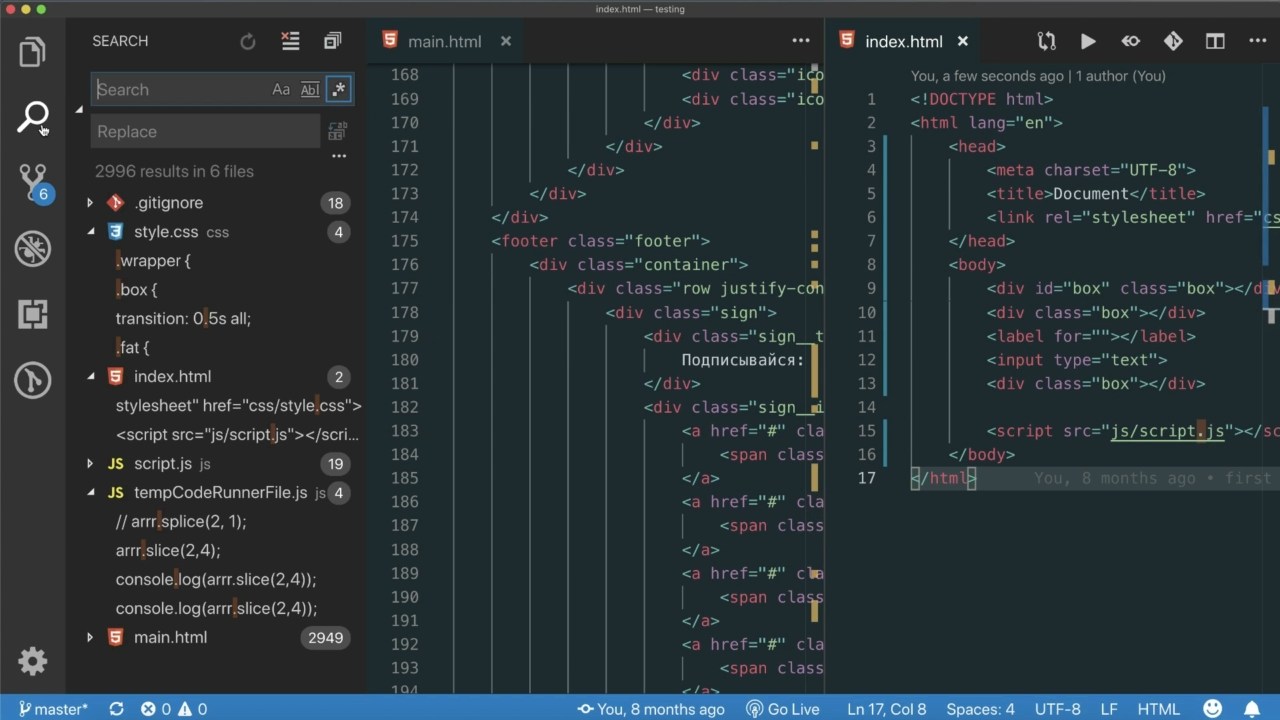The height and width of the screenshot is (720, 1280).
Task: Open the Source Control view
Action: click(x=33, y=183)
